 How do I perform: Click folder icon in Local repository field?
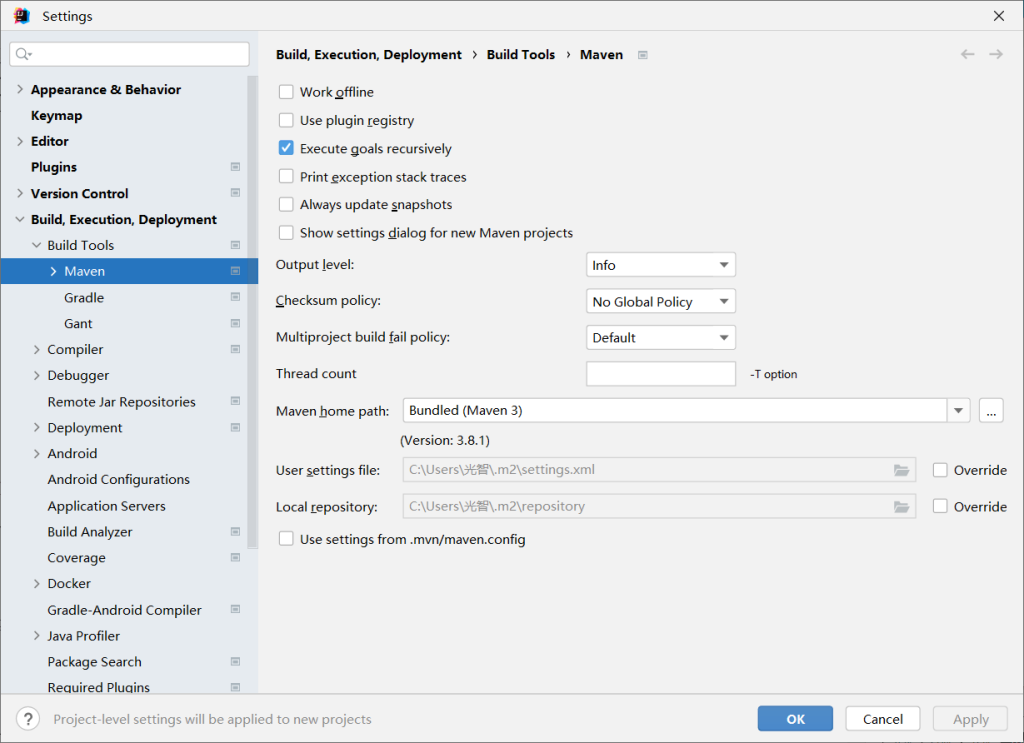[x=901, y=506]
